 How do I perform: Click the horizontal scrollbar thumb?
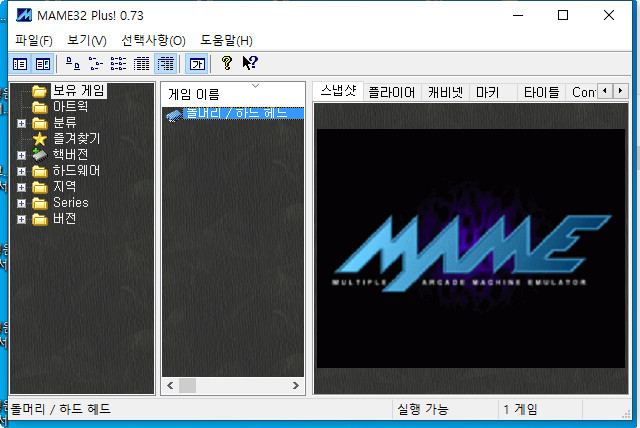[187, 386]
